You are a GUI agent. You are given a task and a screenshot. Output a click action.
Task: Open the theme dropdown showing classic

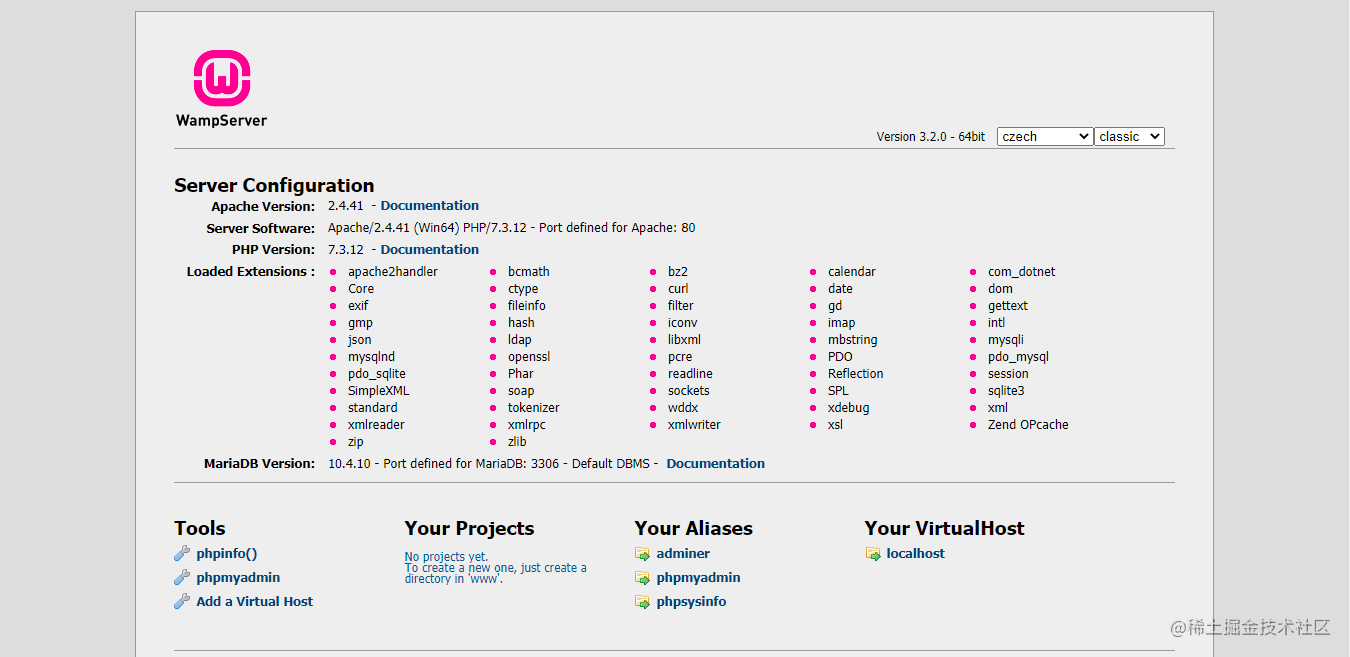1130,136
